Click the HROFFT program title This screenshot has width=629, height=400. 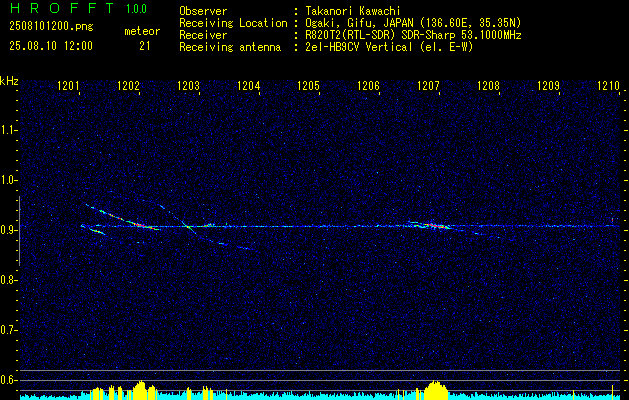click(62, 8)
